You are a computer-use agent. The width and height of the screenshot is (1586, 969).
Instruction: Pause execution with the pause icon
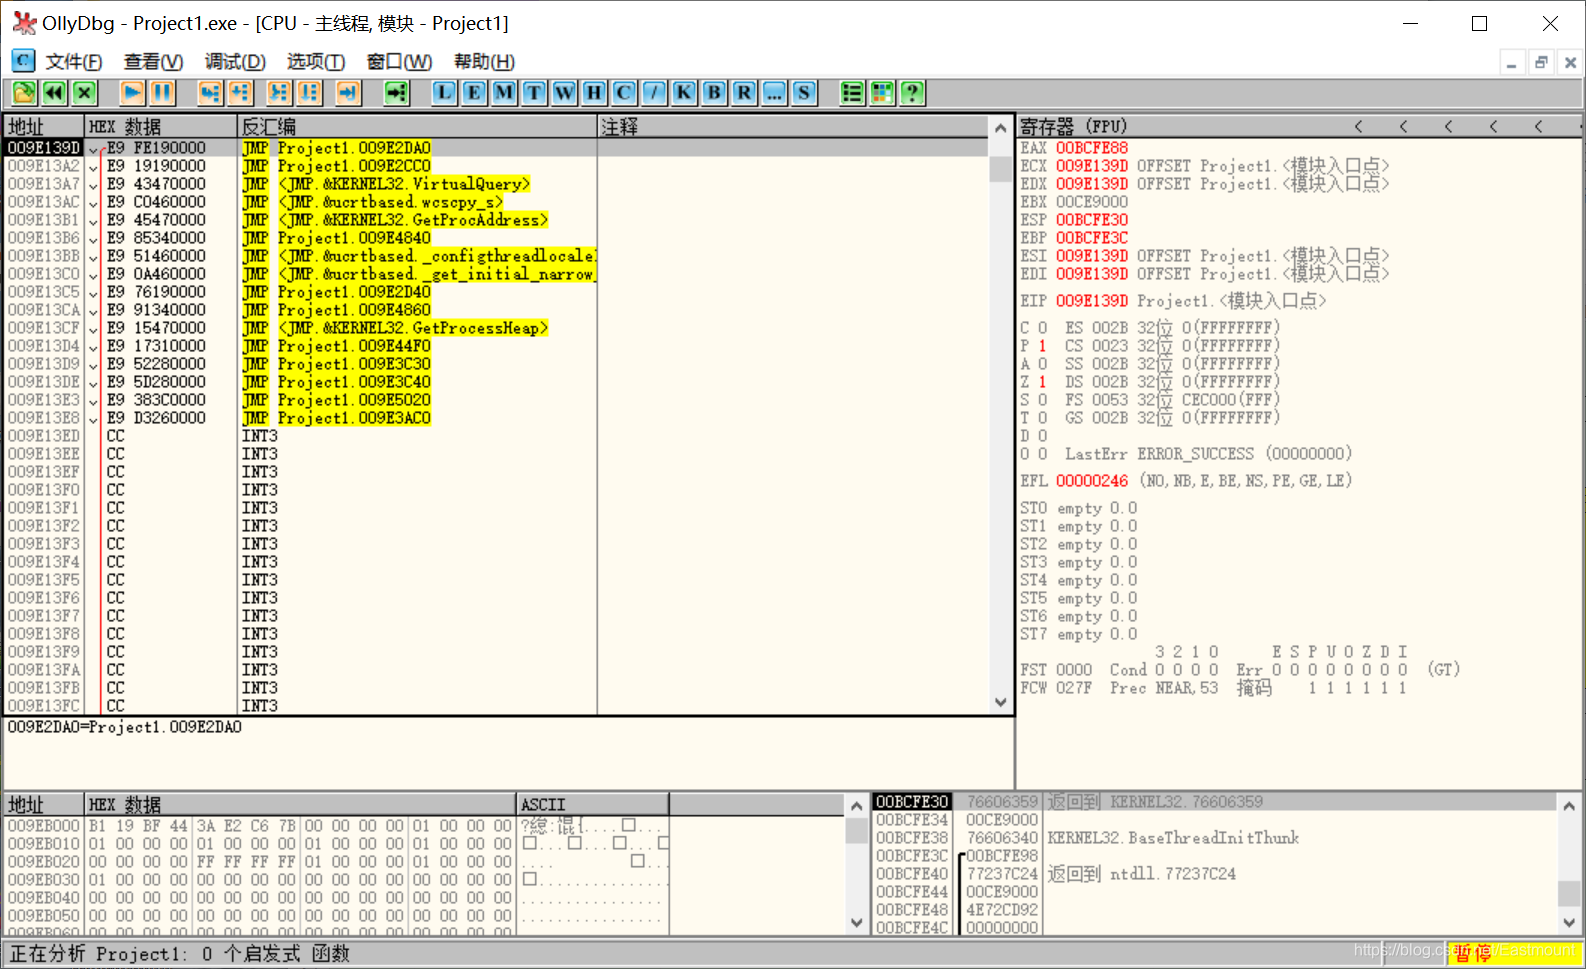pos(162,93)
